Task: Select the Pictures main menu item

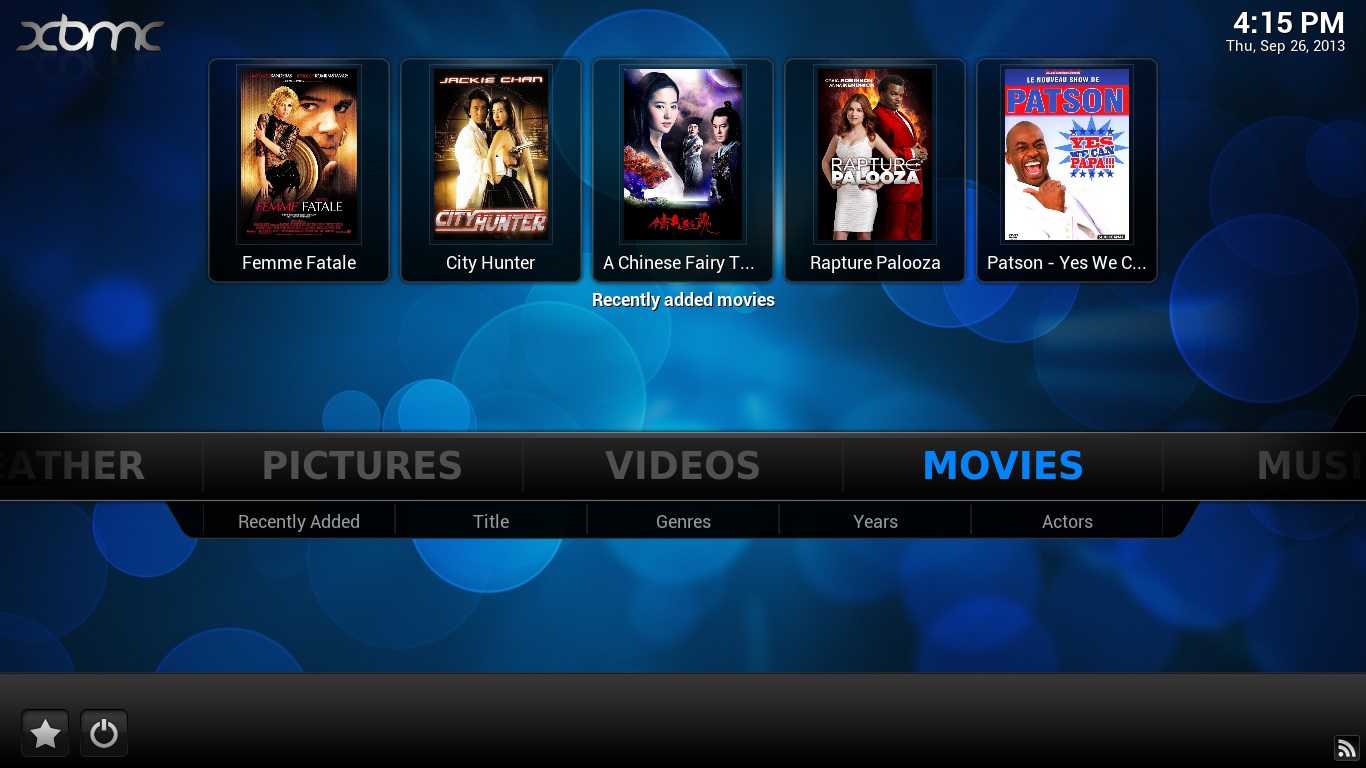Action: coord(362,466)
